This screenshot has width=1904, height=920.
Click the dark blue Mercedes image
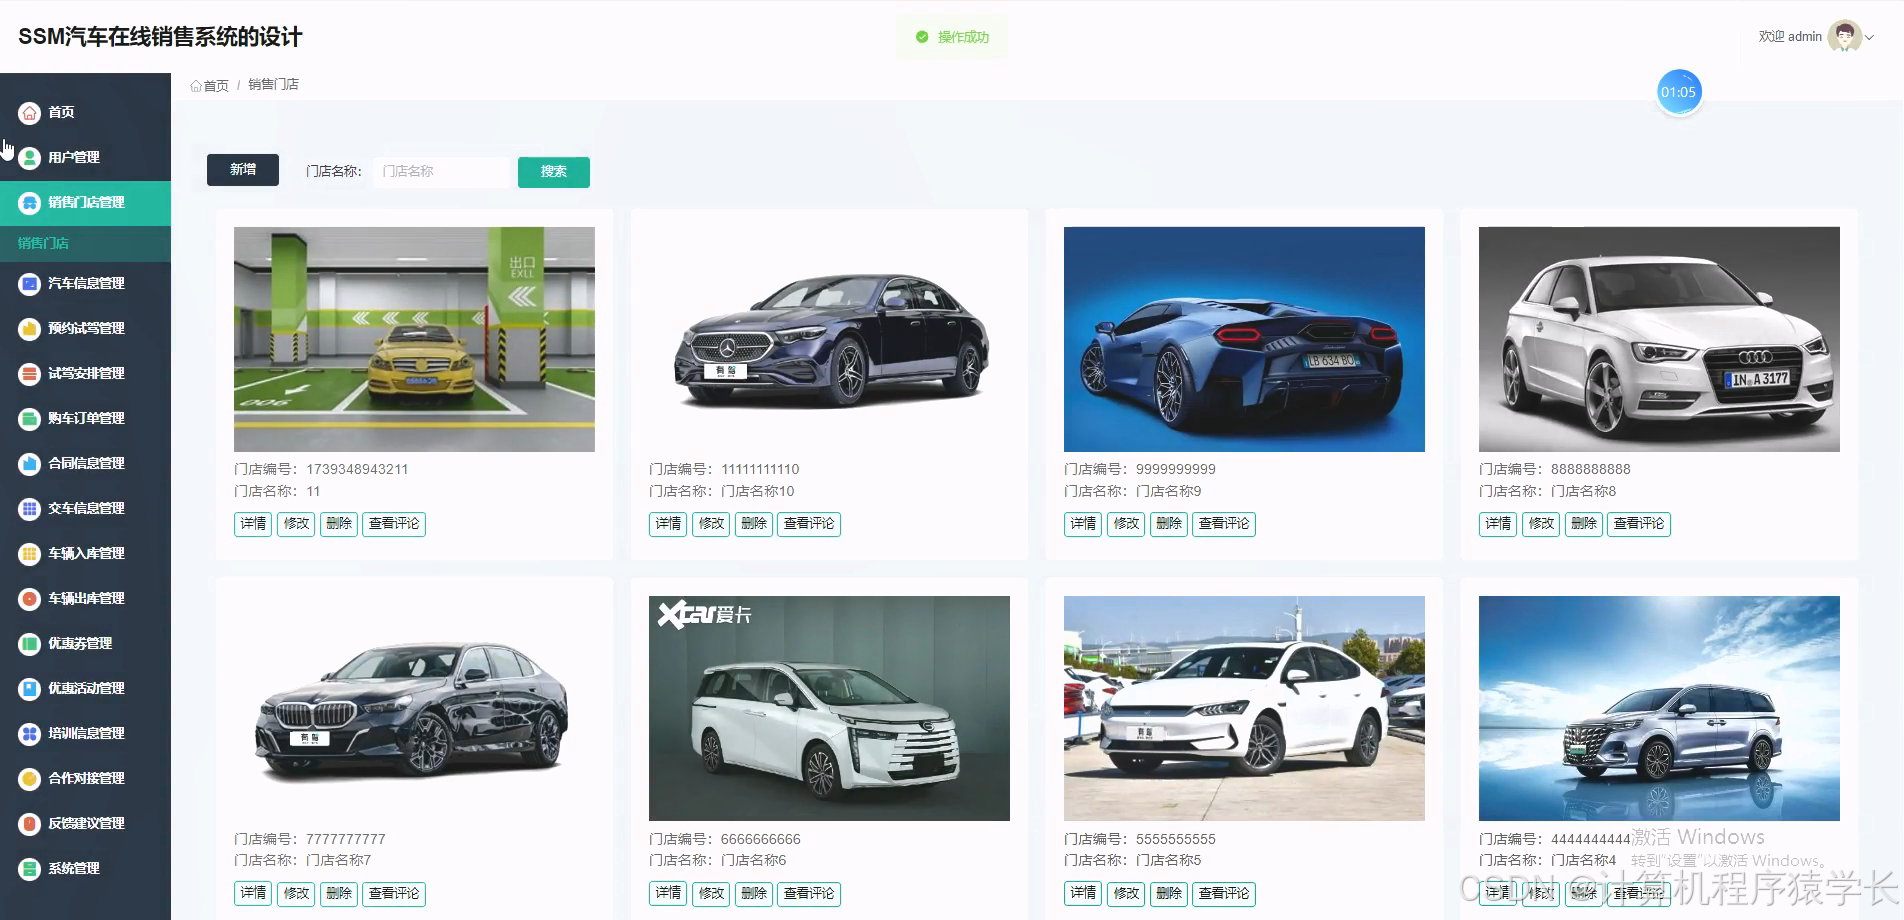coord(829,339)
